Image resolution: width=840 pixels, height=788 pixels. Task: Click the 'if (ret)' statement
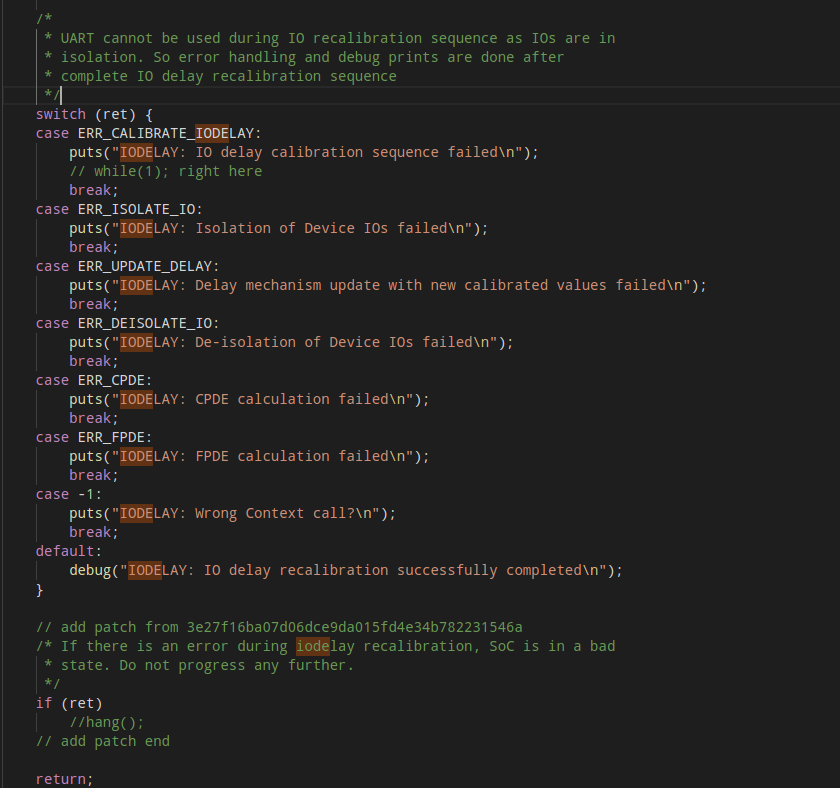pyautogui.click(x=69, y=704)
